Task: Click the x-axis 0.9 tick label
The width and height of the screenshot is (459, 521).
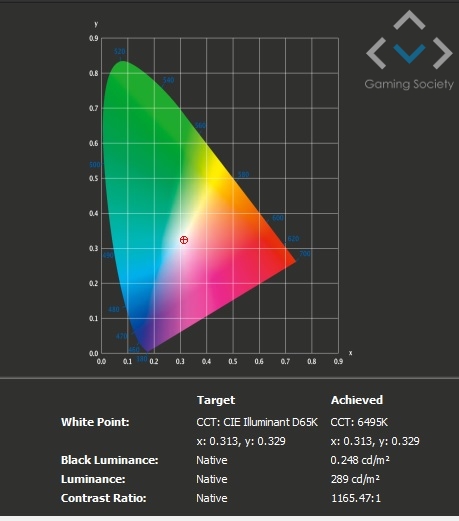Action: click(338, 361)
